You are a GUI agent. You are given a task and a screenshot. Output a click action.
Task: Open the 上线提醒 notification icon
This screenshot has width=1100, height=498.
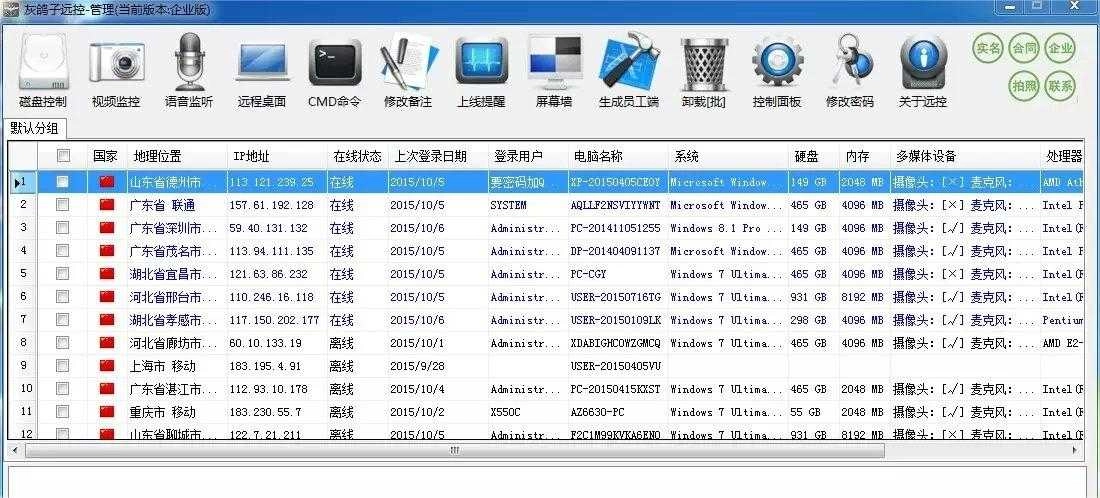click(481, 65)
